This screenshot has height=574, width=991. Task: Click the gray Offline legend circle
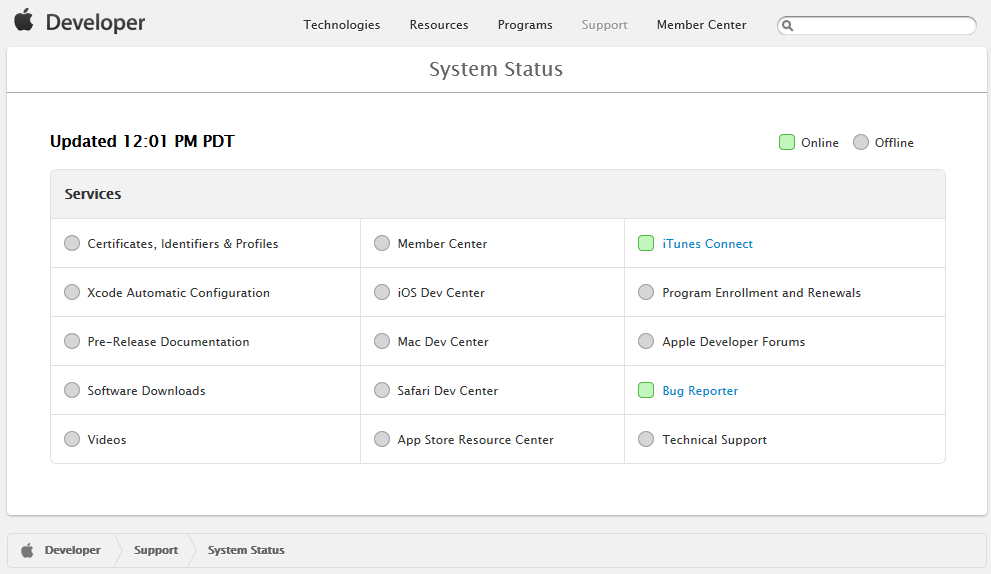(x=861, y=142)
